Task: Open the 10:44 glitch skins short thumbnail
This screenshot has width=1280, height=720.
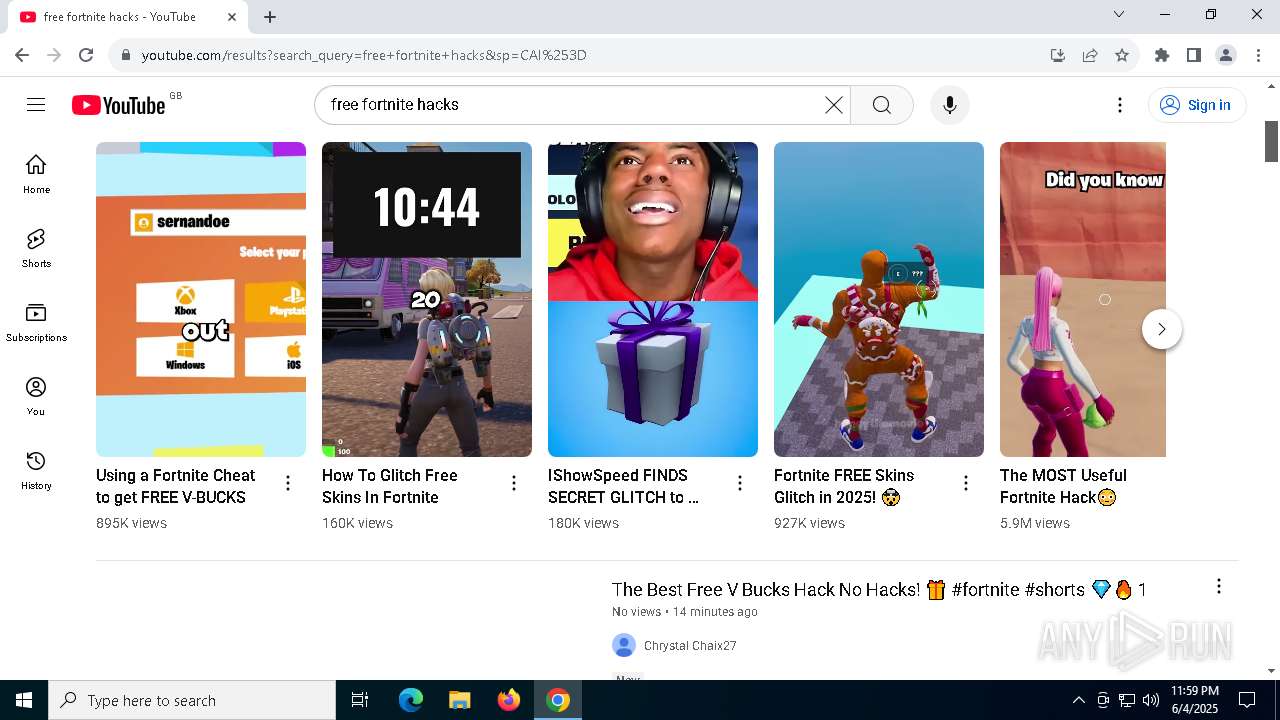Action: pos(427,299)
